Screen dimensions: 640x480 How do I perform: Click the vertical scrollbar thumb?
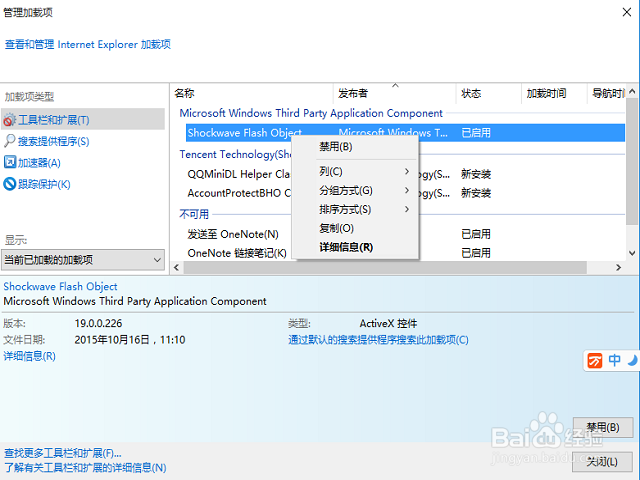[x=632, y=161]
